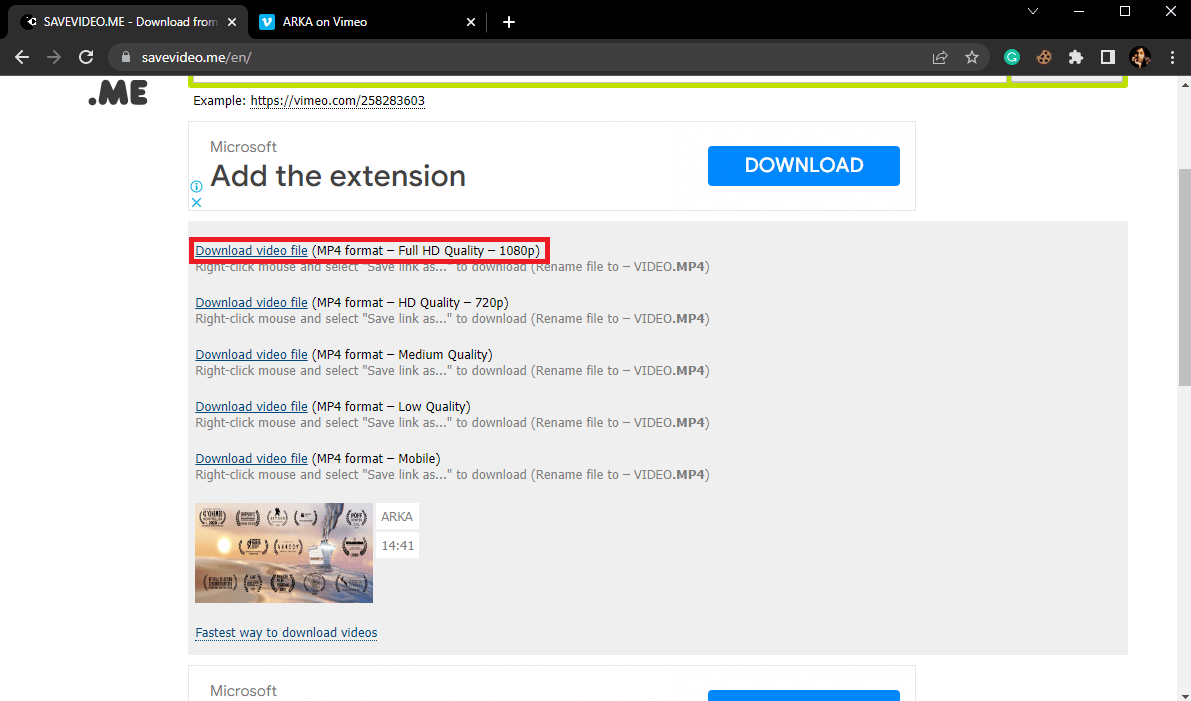Open a new browser tab

point(509,22)
